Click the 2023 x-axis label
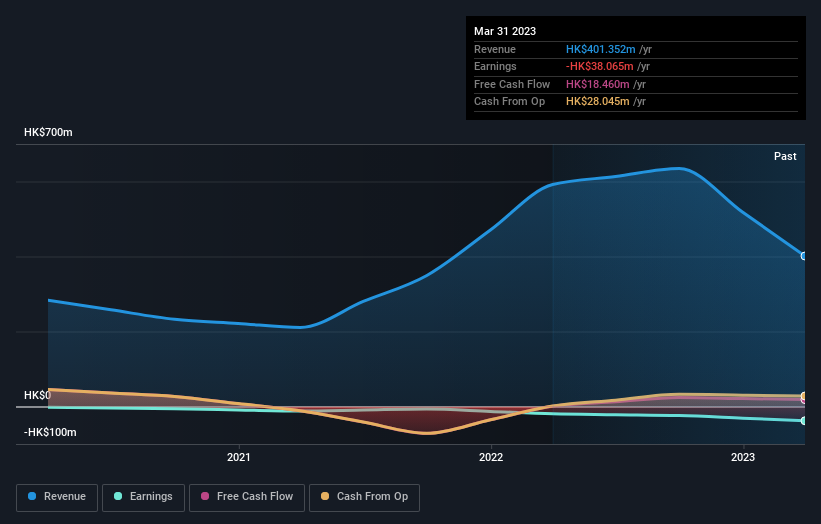Screen dimensions: 821x524 [742, 457]
